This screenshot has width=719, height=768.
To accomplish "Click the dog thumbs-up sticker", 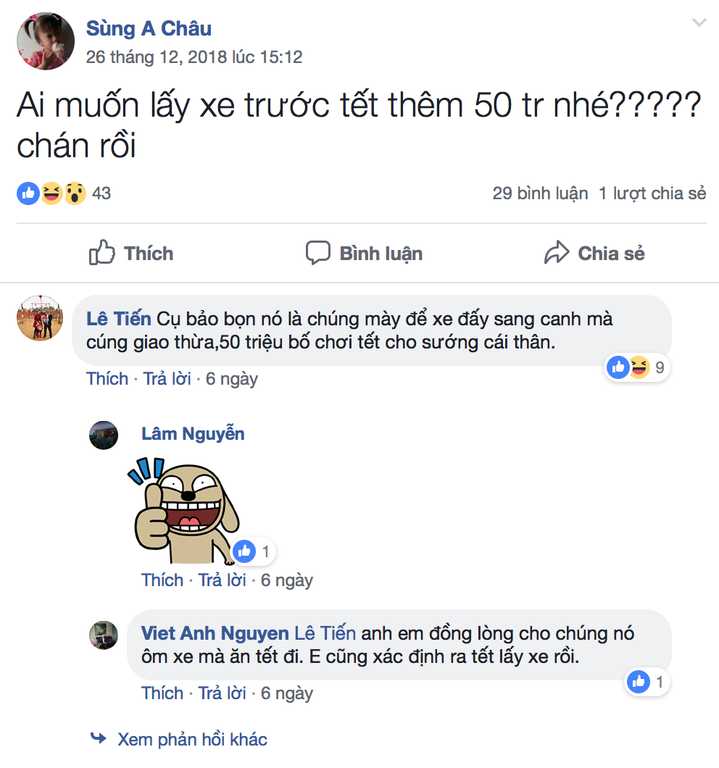I will (184, 510).
